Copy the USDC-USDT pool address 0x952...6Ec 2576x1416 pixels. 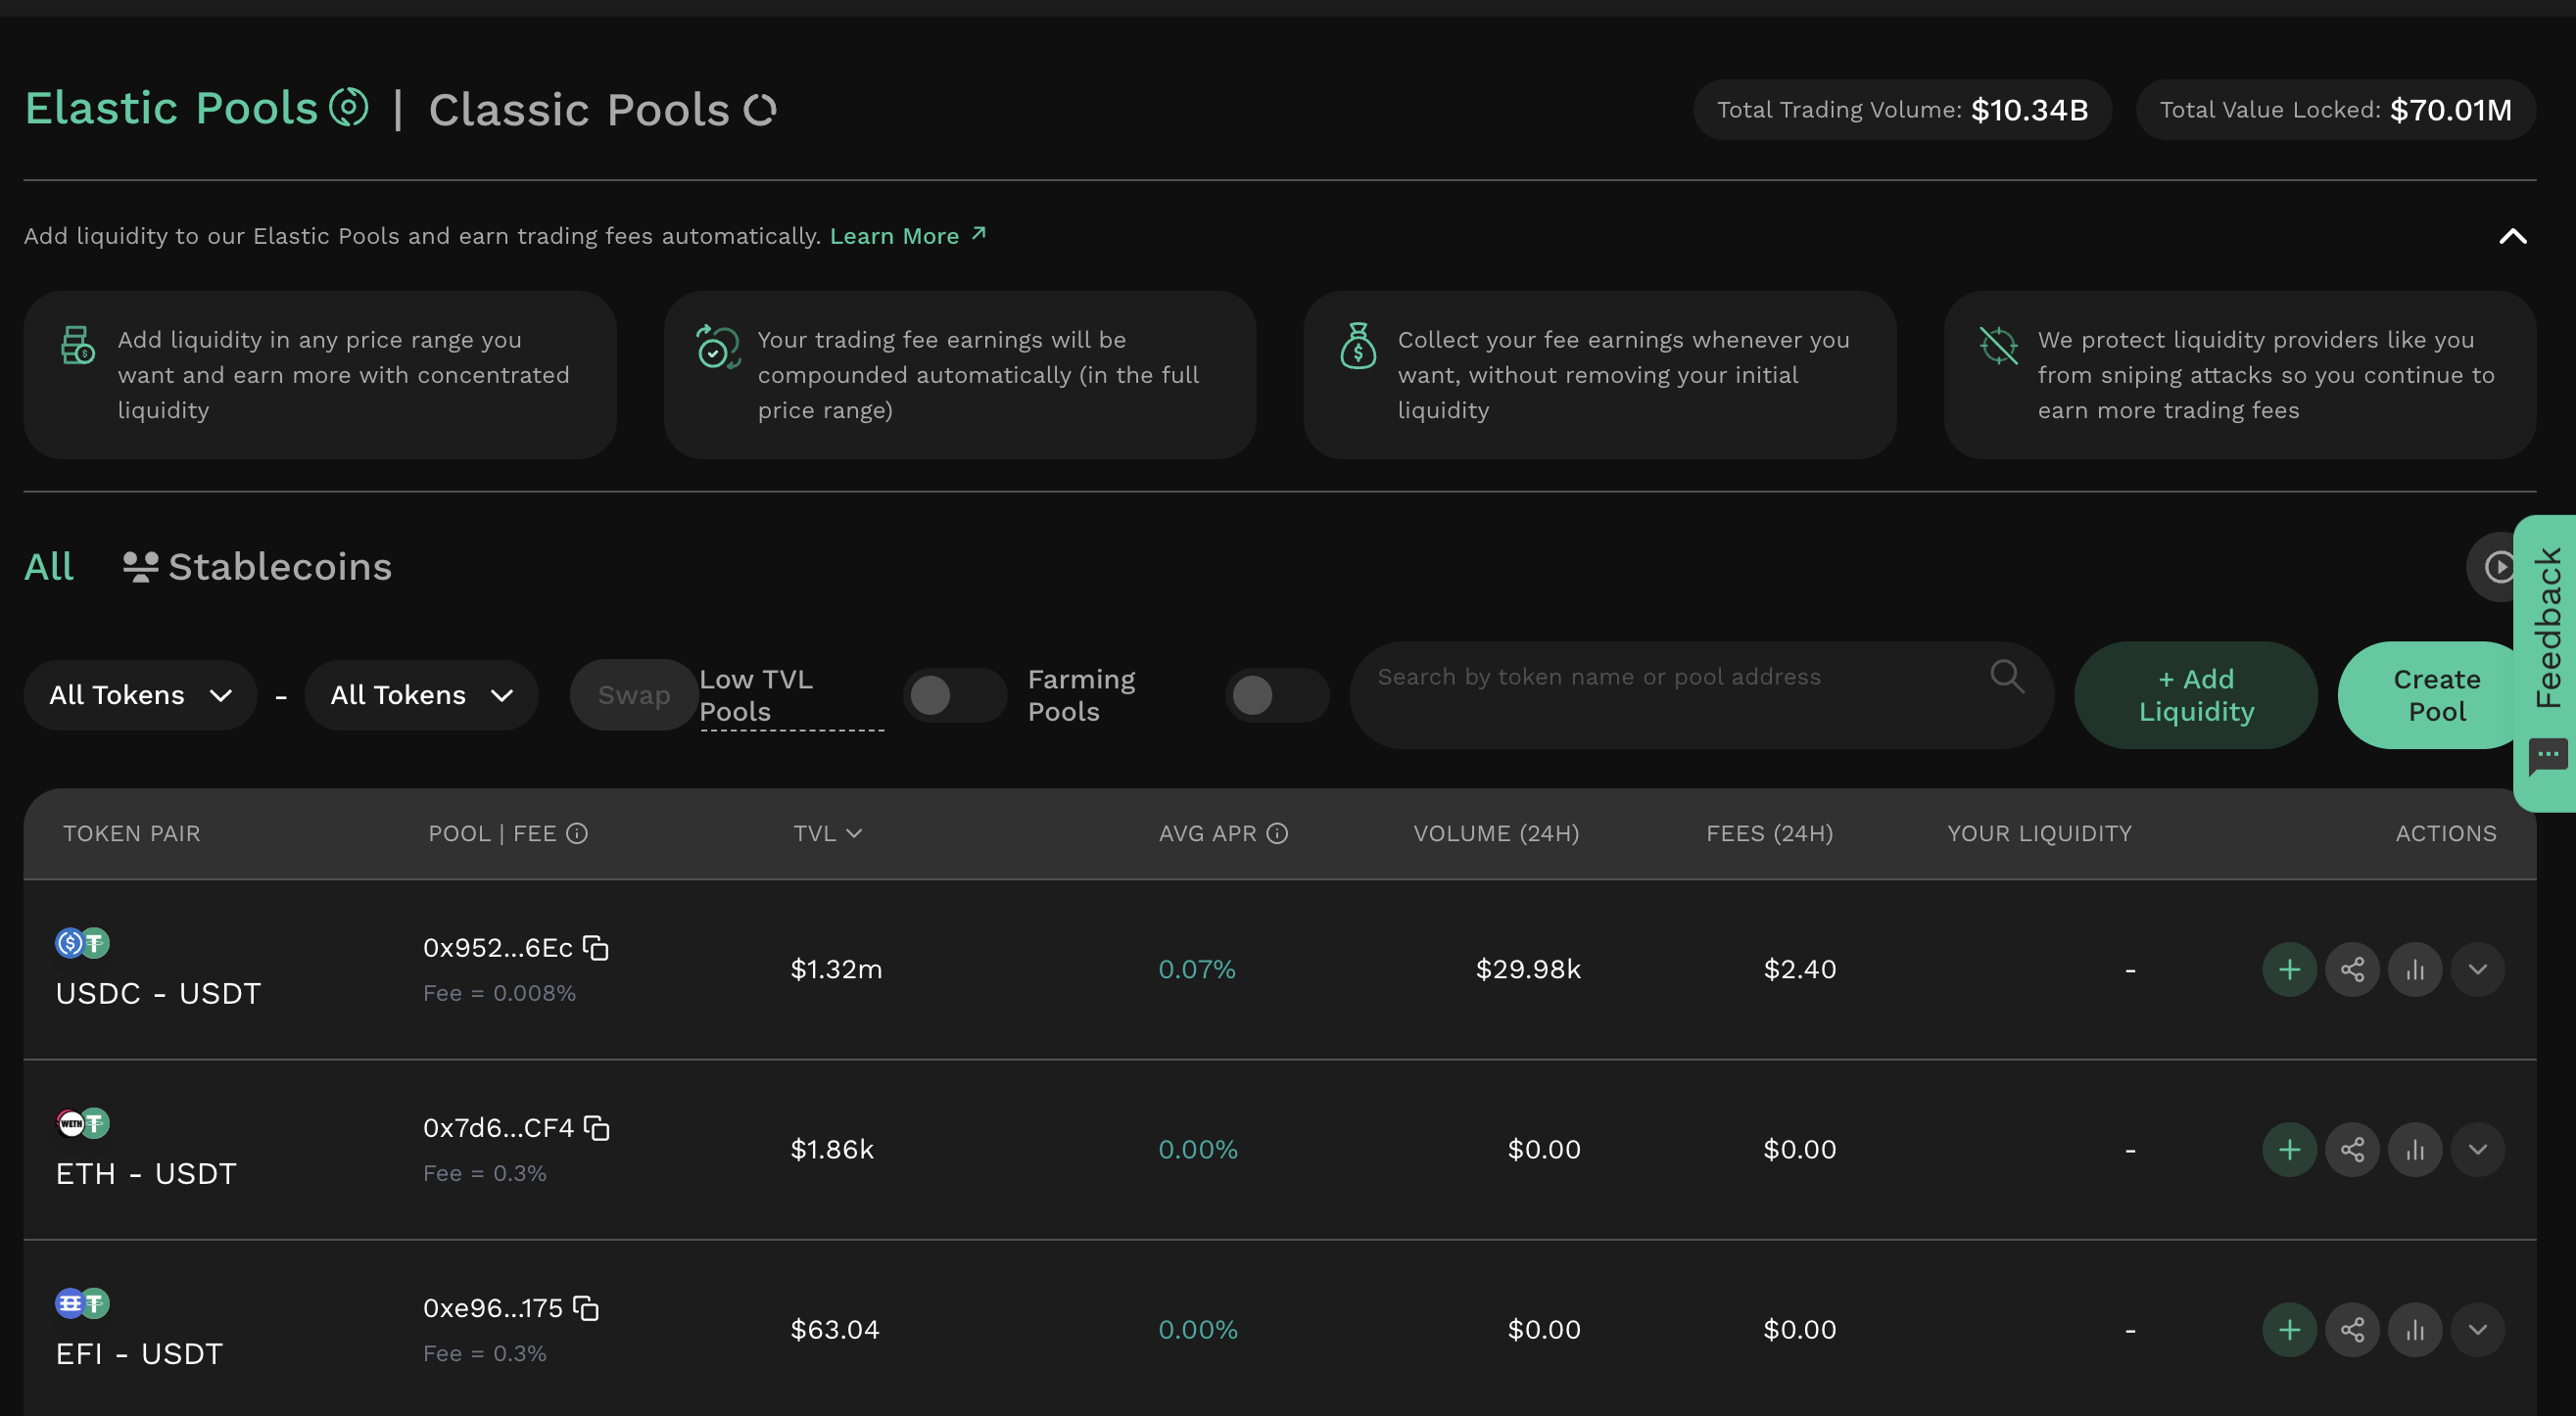pos(596,948)
